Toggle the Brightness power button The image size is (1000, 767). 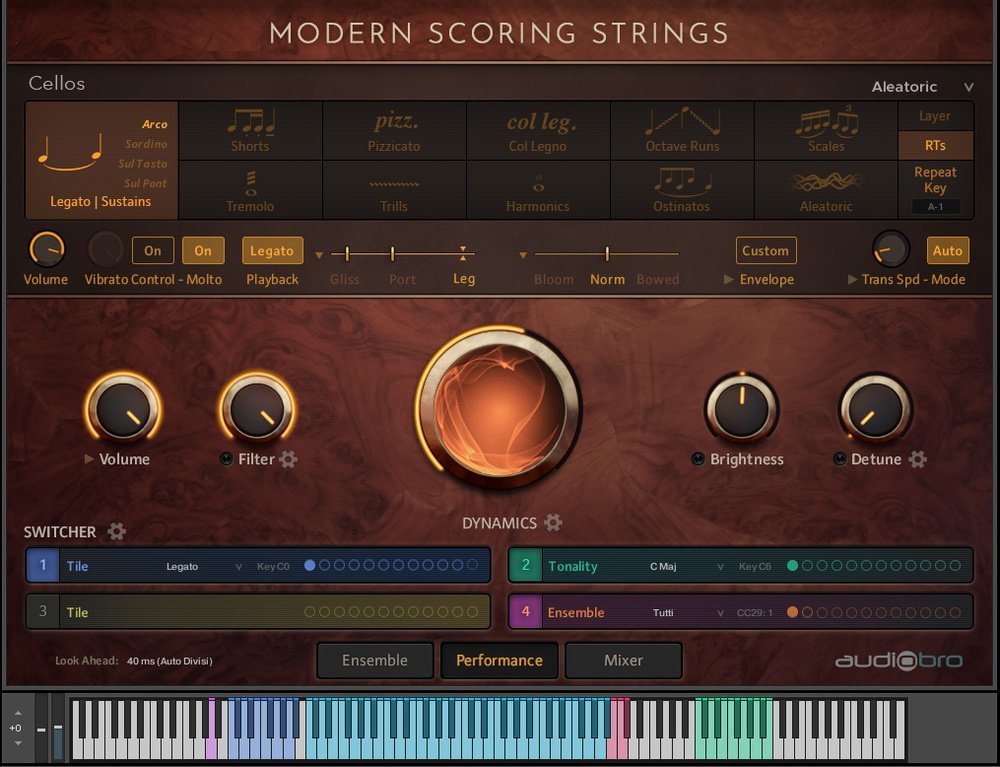click(698, 460)
